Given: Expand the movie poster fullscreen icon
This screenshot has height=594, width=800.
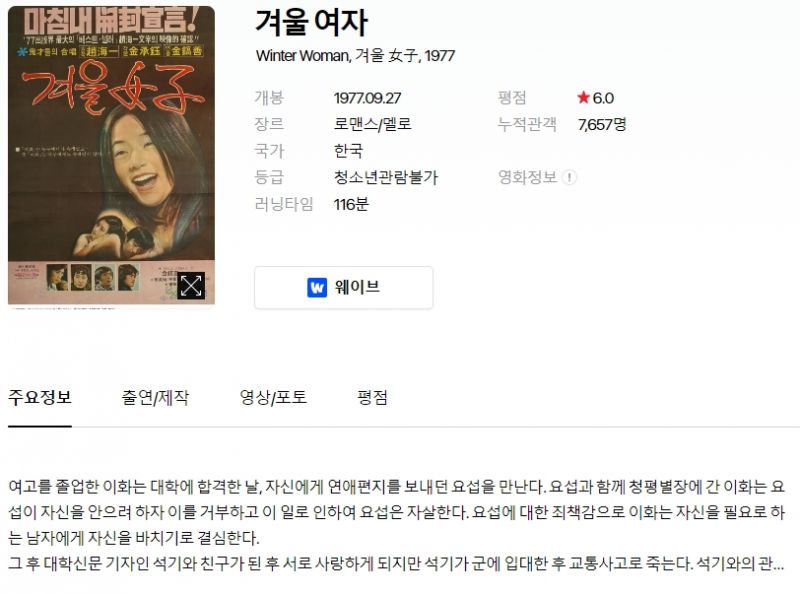Looking at the screenshot, I should coord(191,286).
